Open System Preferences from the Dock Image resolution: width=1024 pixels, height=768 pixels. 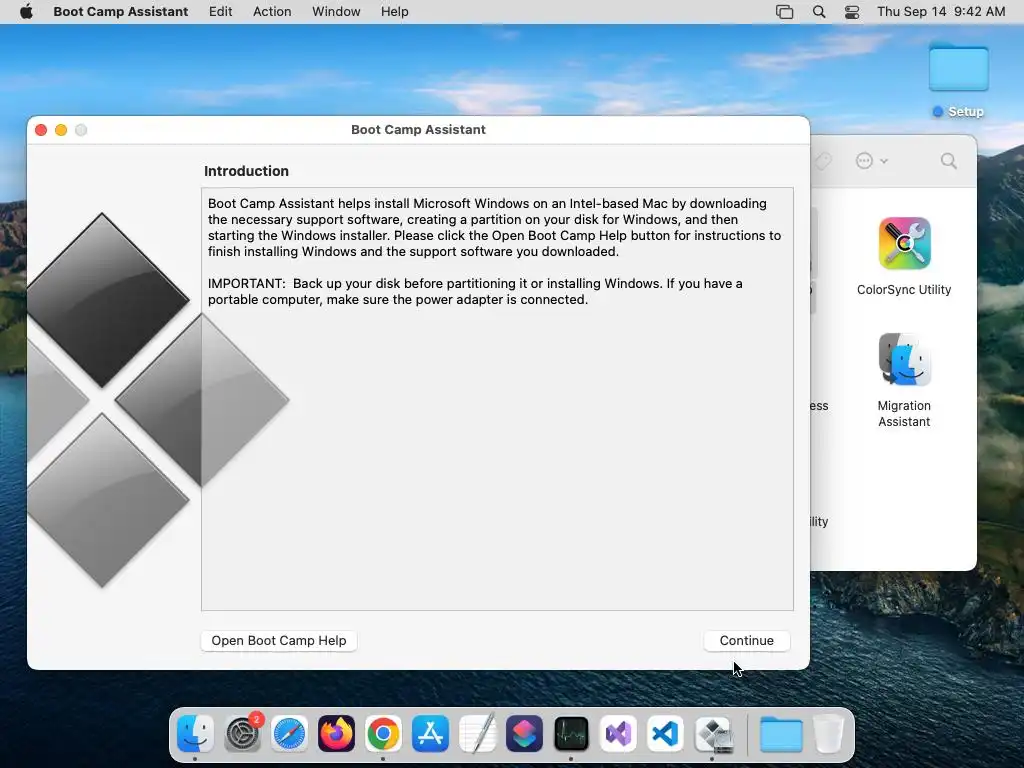click(x=242, y=733)
